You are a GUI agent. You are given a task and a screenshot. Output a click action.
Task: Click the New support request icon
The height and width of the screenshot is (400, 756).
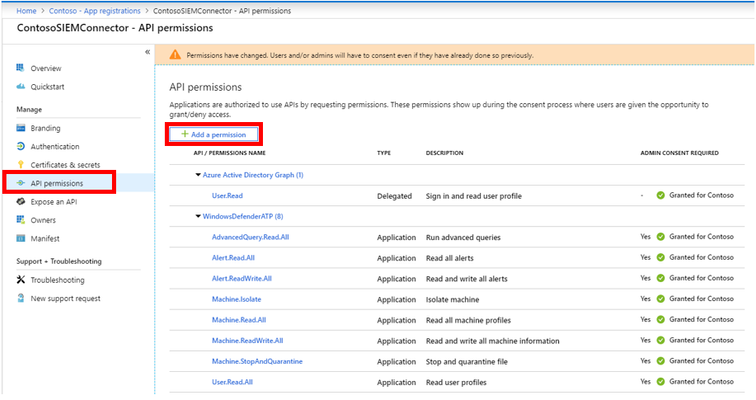click(20, 298)
